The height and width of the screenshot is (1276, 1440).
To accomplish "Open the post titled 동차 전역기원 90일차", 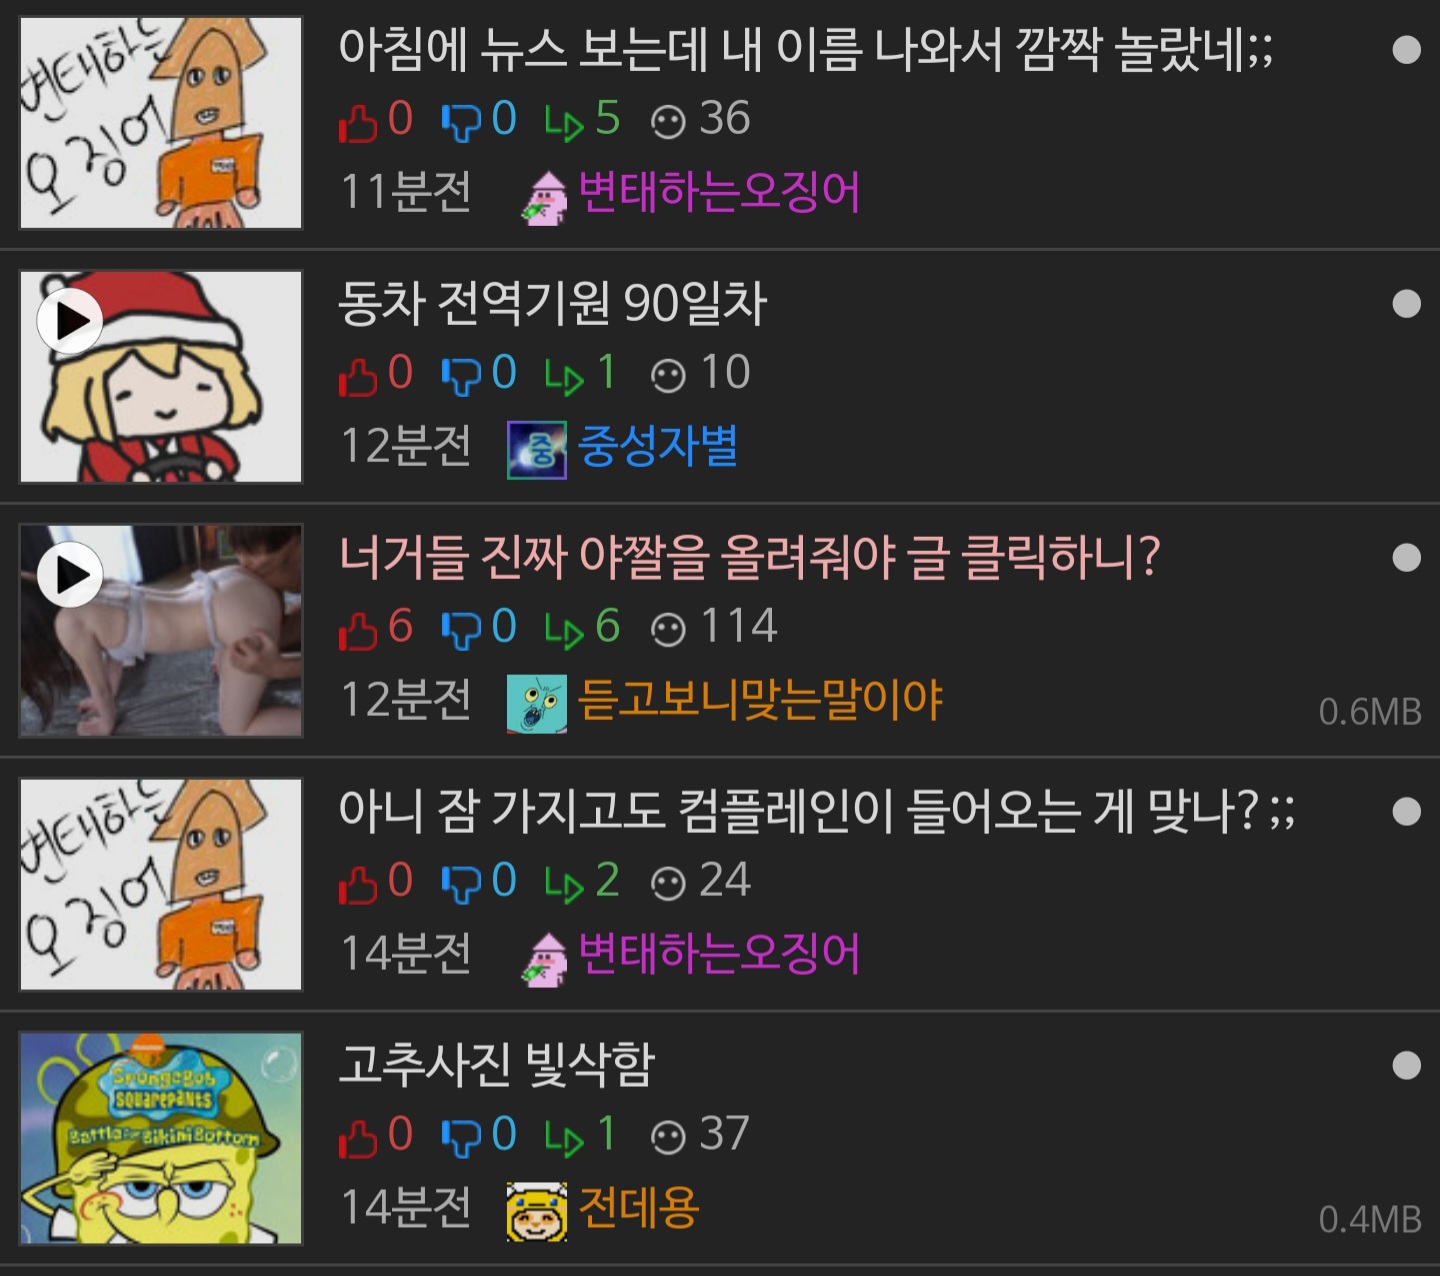I will click(x=552, y=303).
